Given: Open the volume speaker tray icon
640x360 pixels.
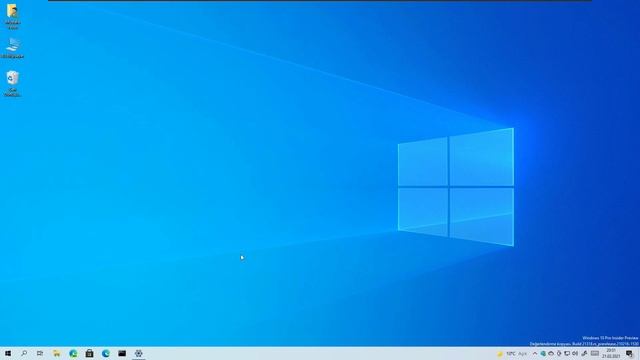Looking at the screenshot, I should point(575,353).
